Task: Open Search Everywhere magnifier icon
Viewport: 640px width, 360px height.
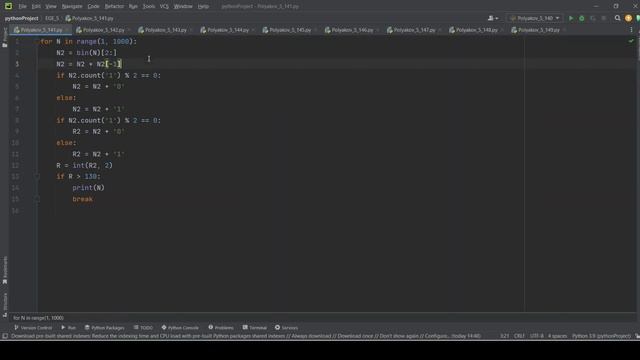Action: (617, 18)
